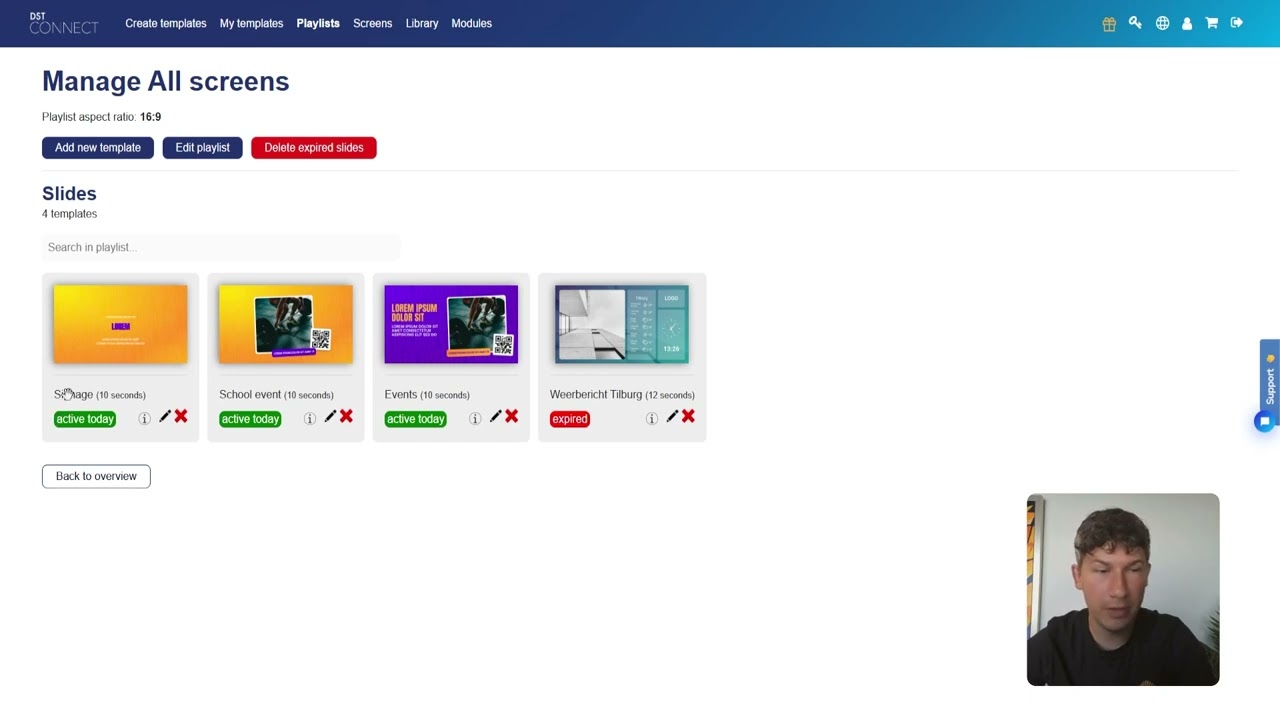Edit the first slide with pencil icon

point(165,417)
